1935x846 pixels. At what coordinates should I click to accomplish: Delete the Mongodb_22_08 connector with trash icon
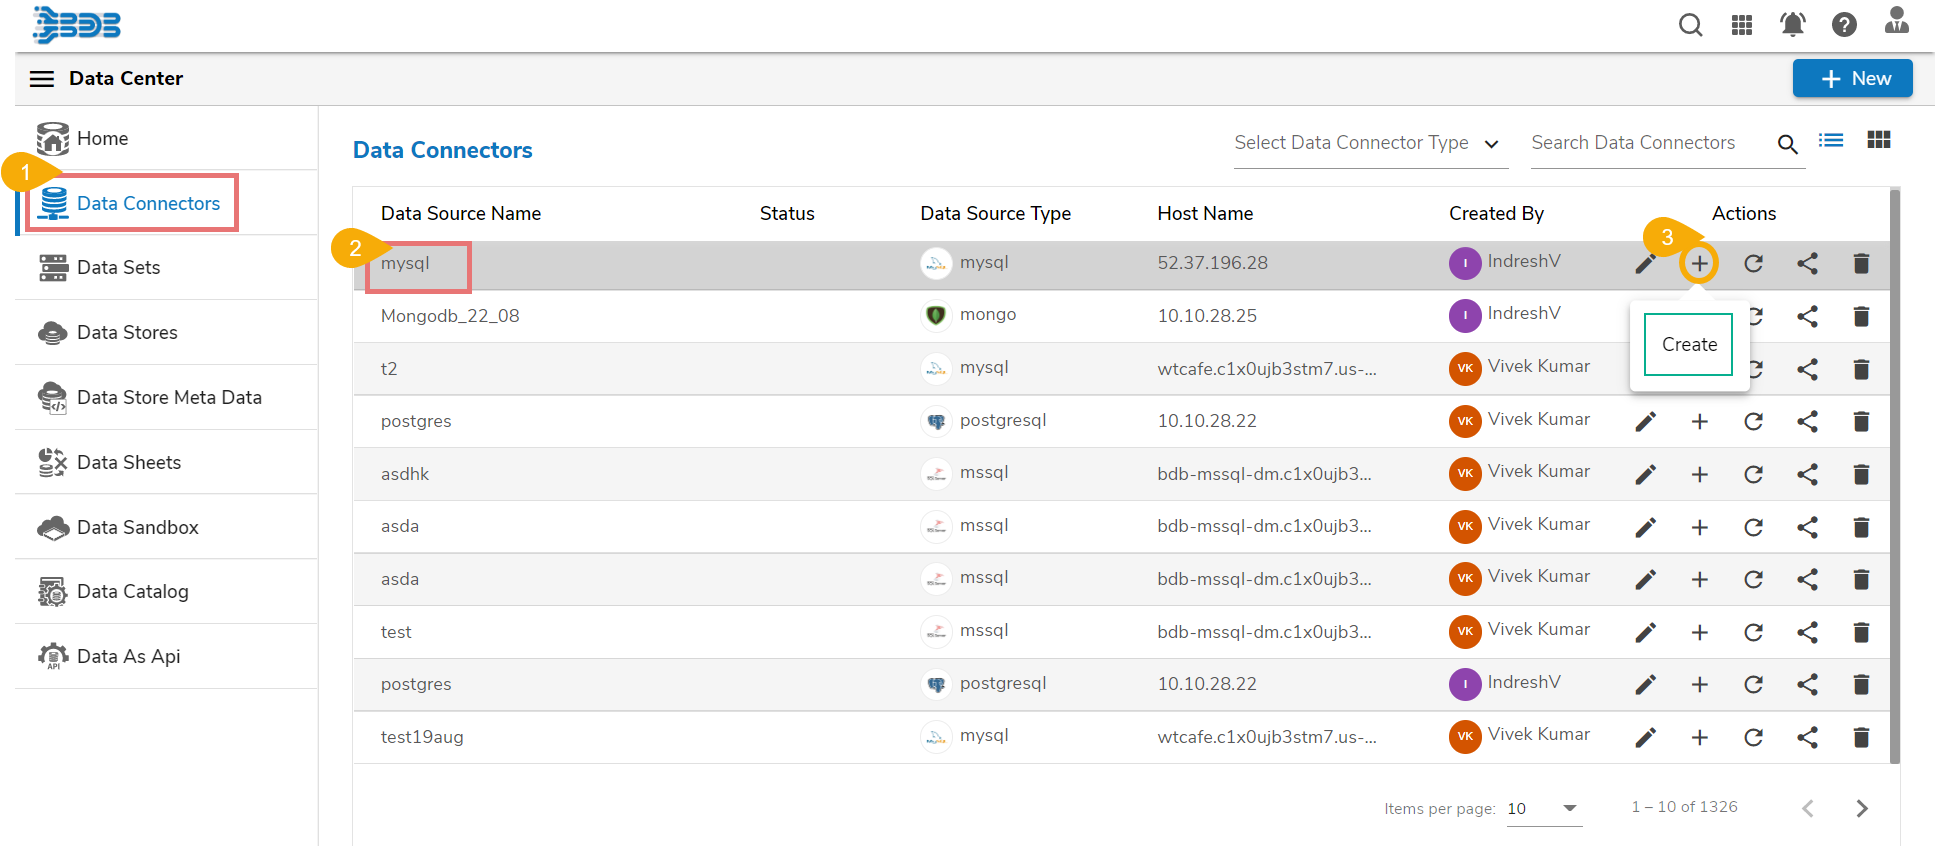point(1861,317)
